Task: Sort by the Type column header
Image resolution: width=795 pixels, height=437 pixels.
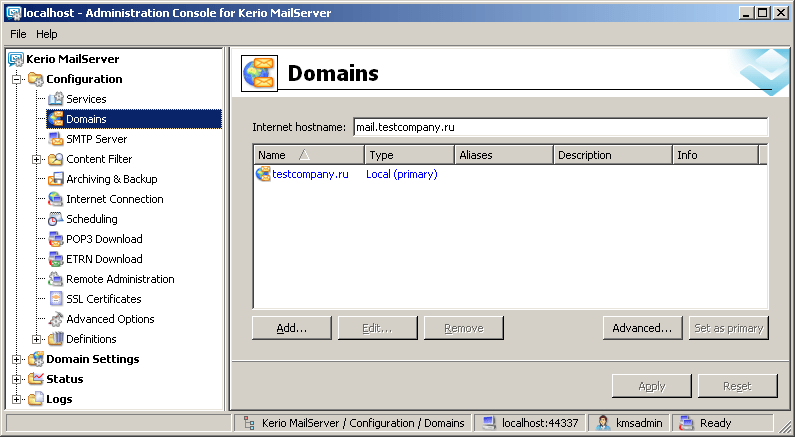Action: pyautogui.click(x=409, y=155)
